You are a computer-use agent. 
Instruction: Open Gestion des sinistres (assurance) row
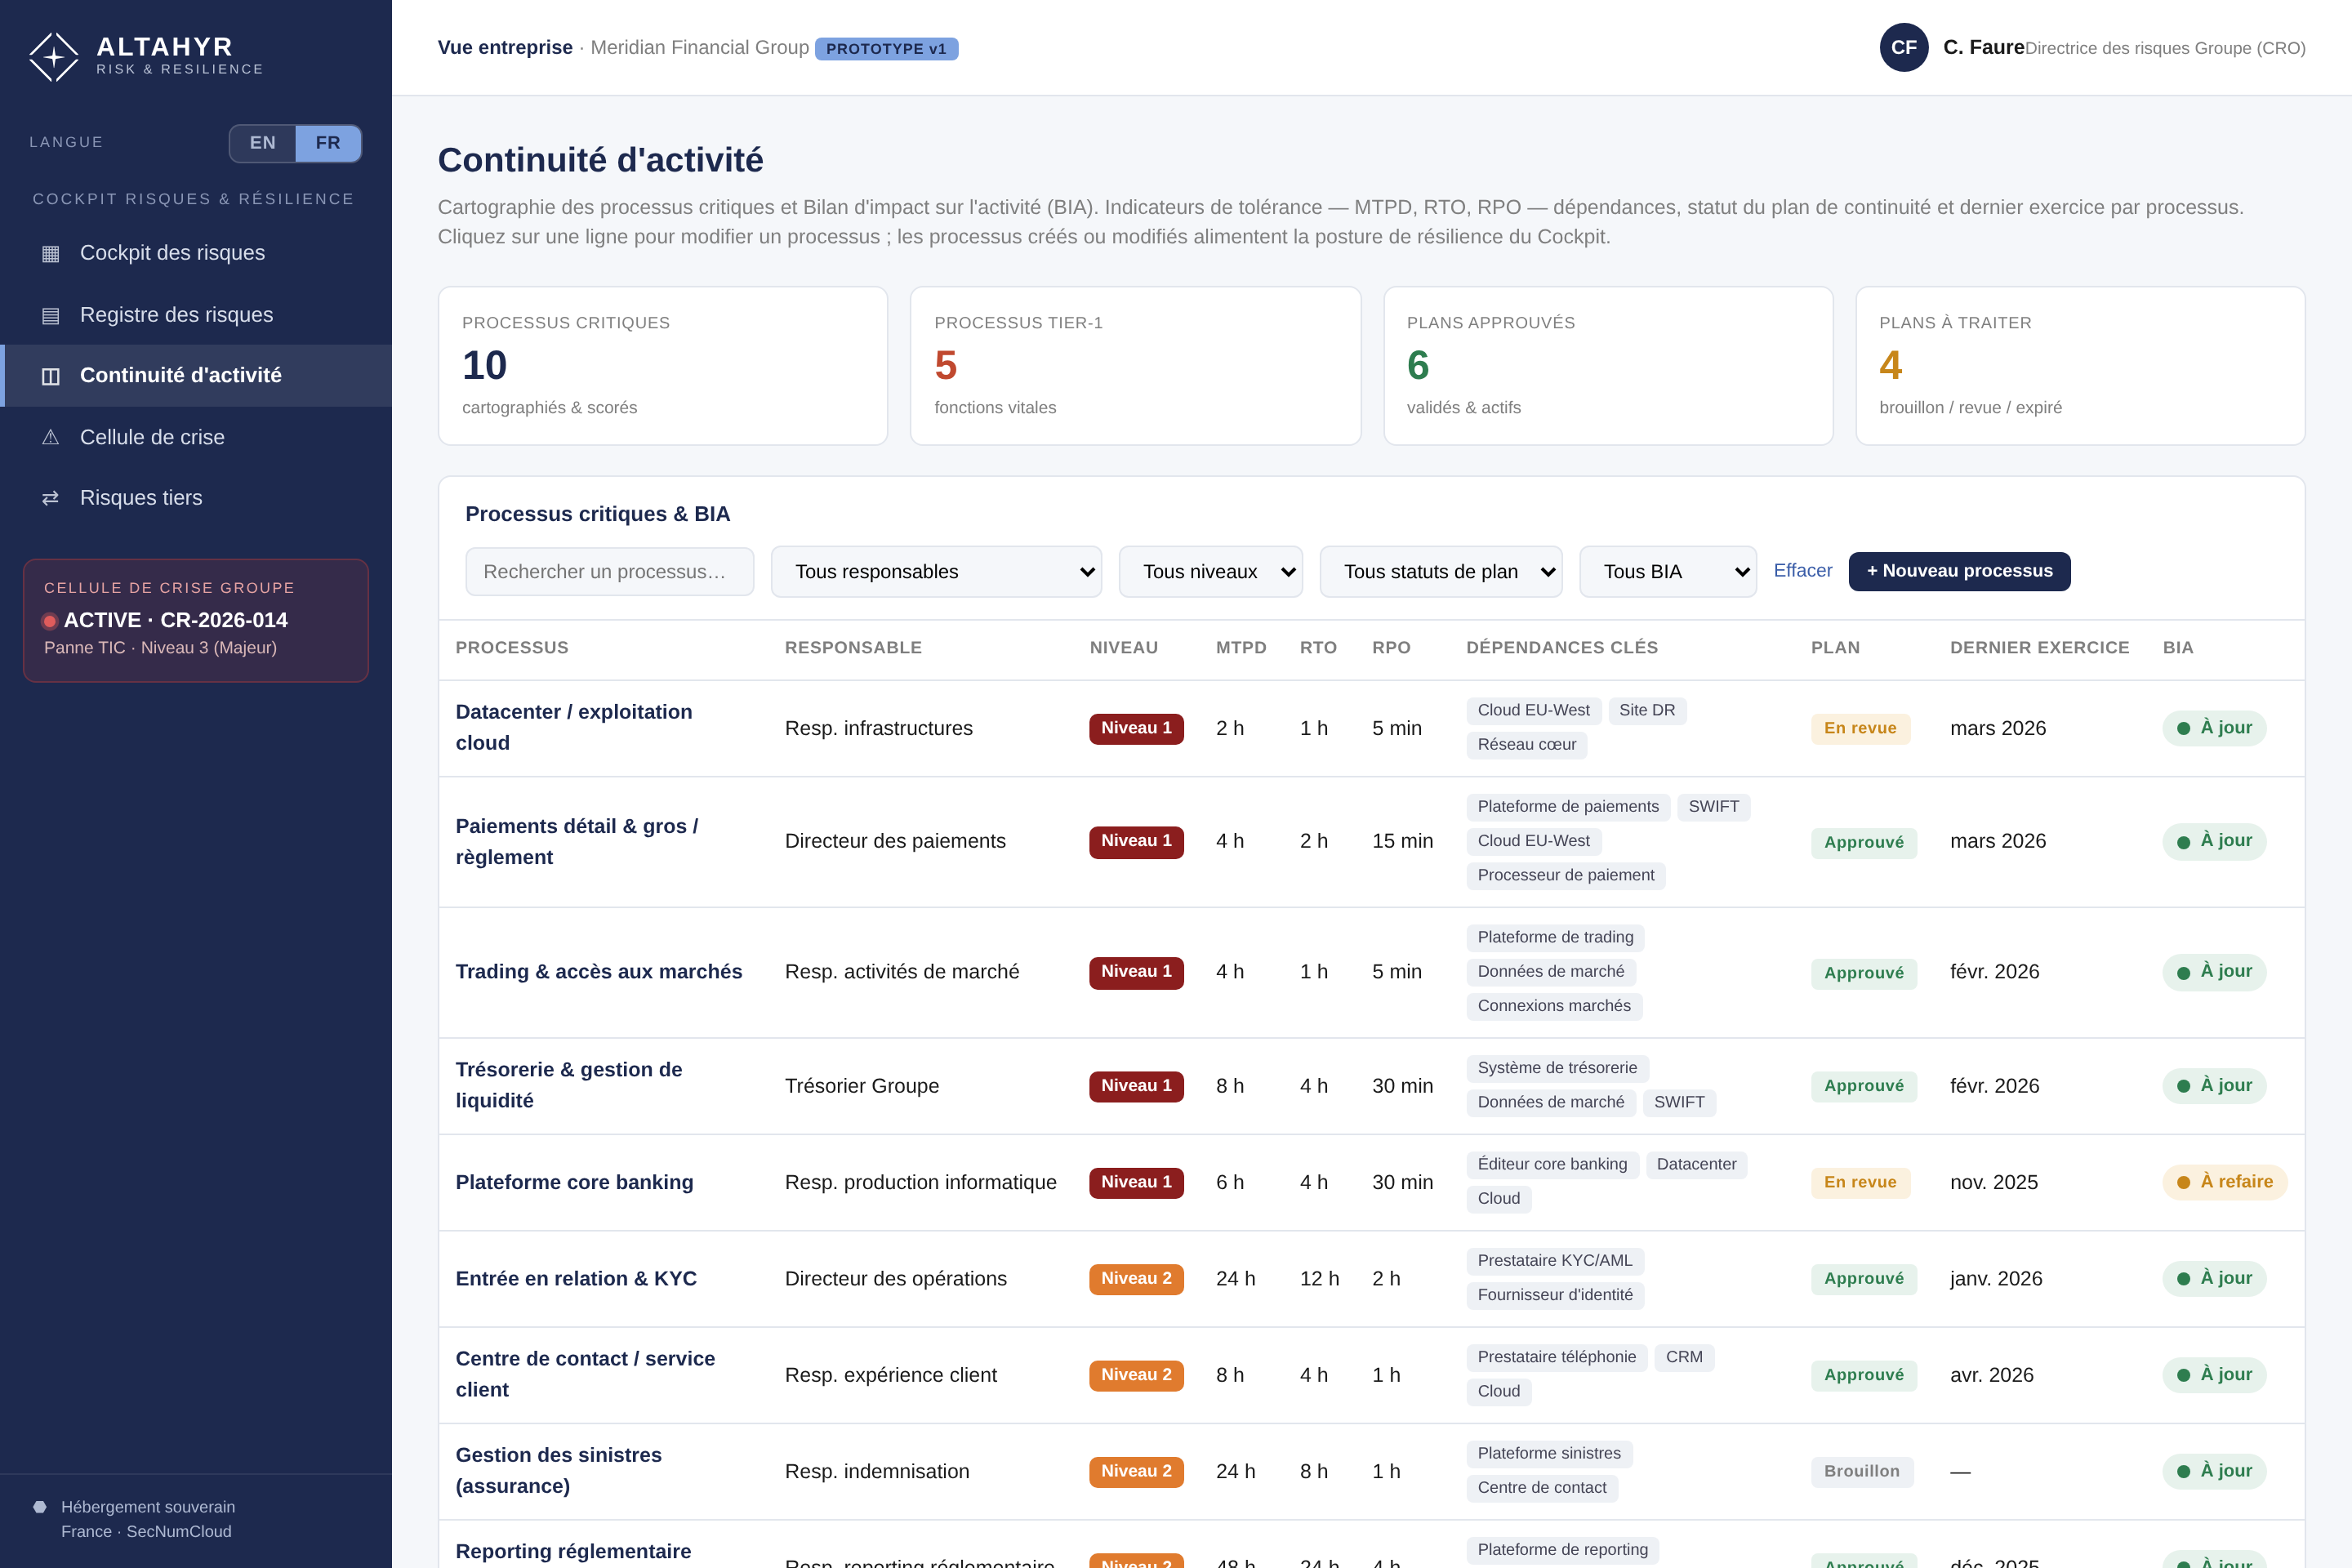1371,1472
